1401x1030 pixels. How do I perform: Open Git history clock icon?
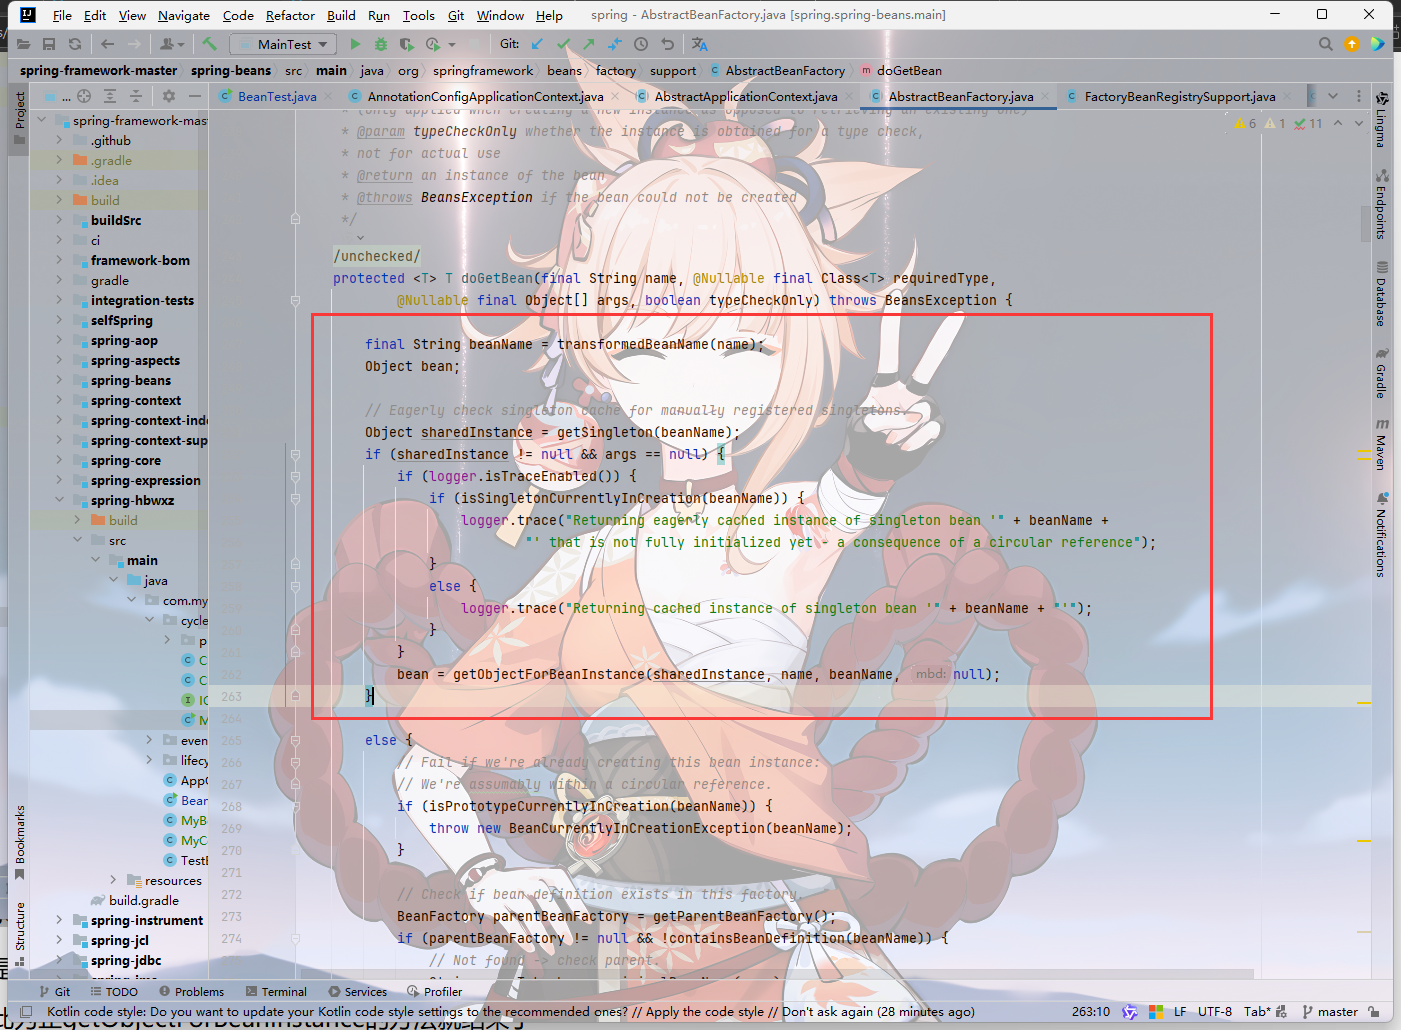641,44
